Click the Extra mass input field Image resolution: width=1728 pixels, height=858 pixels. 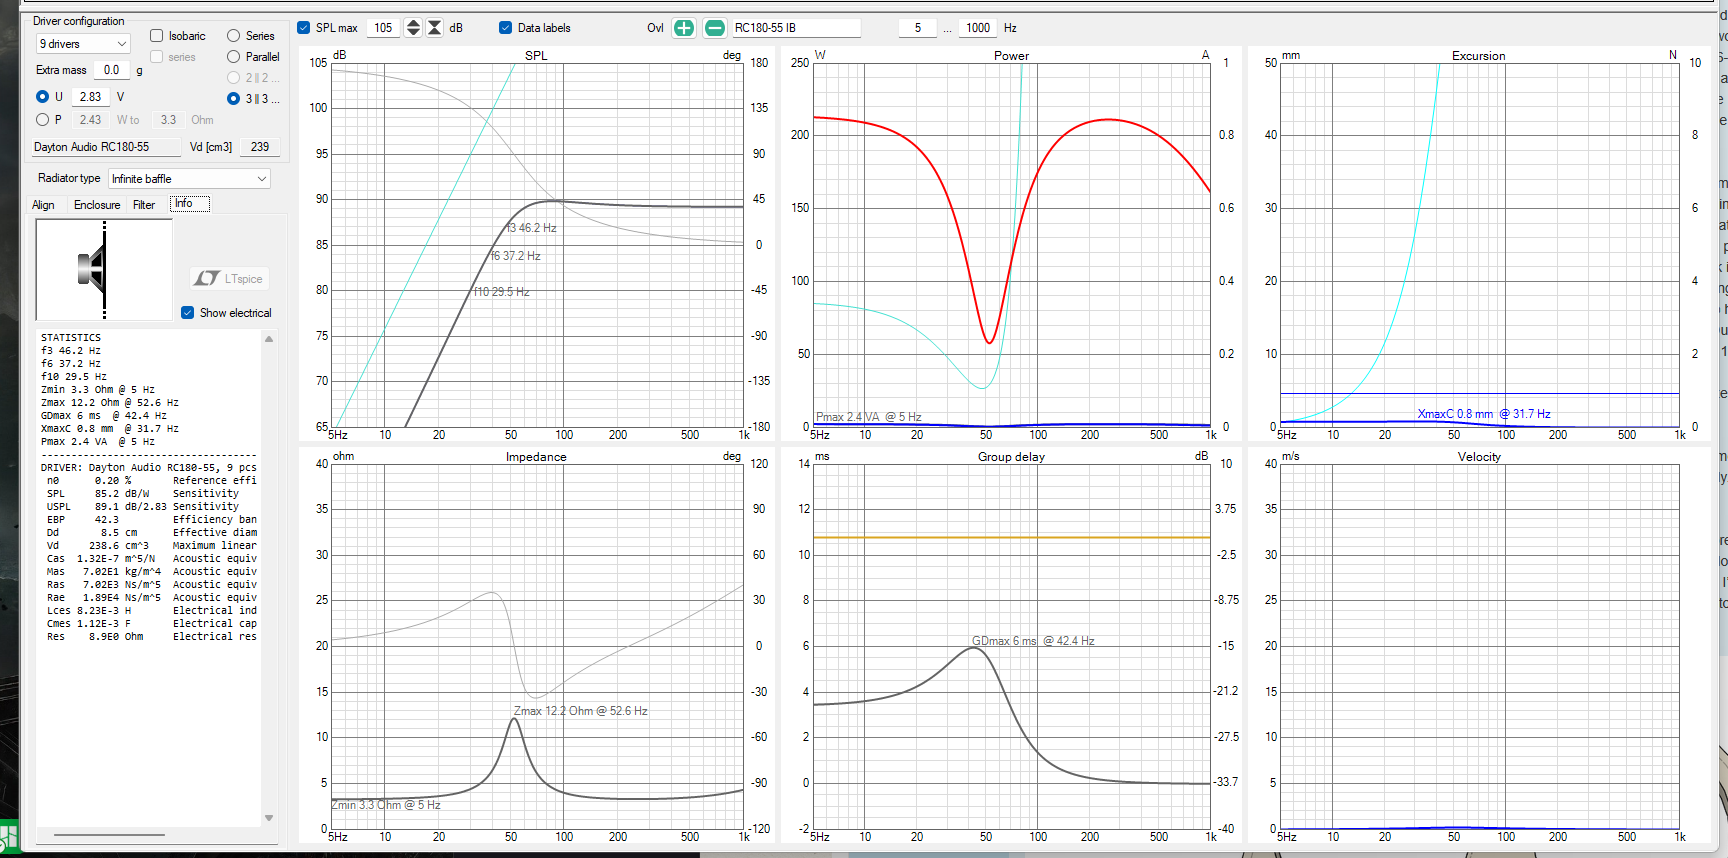112,70
